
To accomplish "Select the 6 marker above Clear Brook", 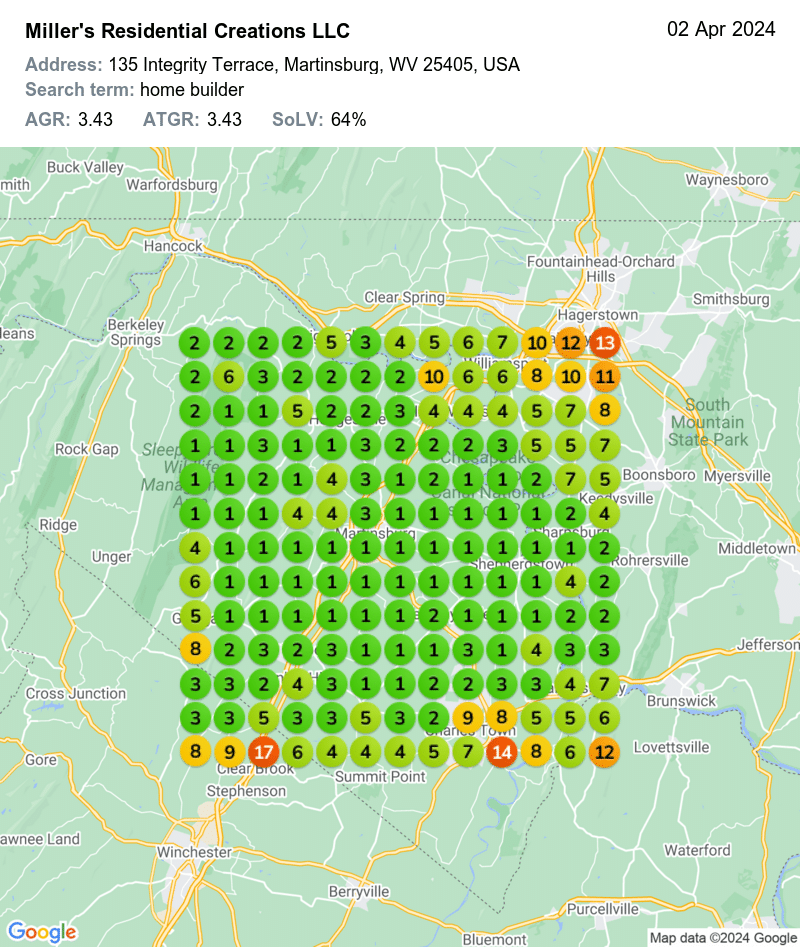I will 298,751.
